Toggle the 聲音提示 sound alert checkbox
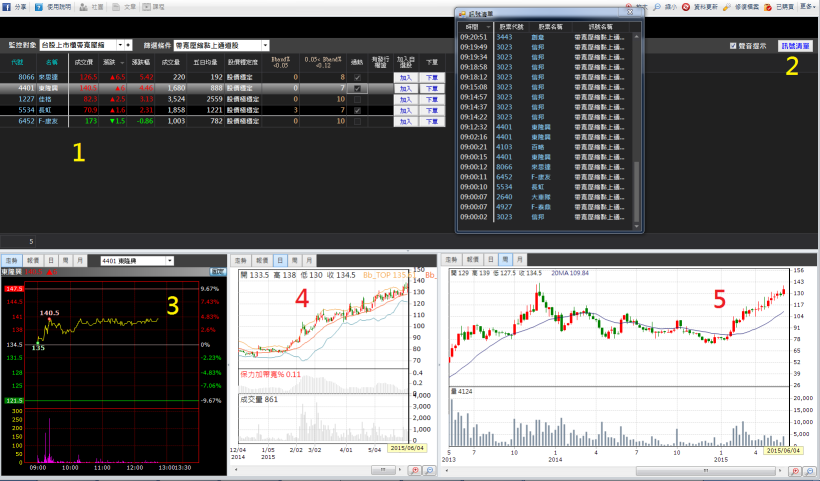Image resolution: width=820 pixels, height=481 pixels. 733,46
